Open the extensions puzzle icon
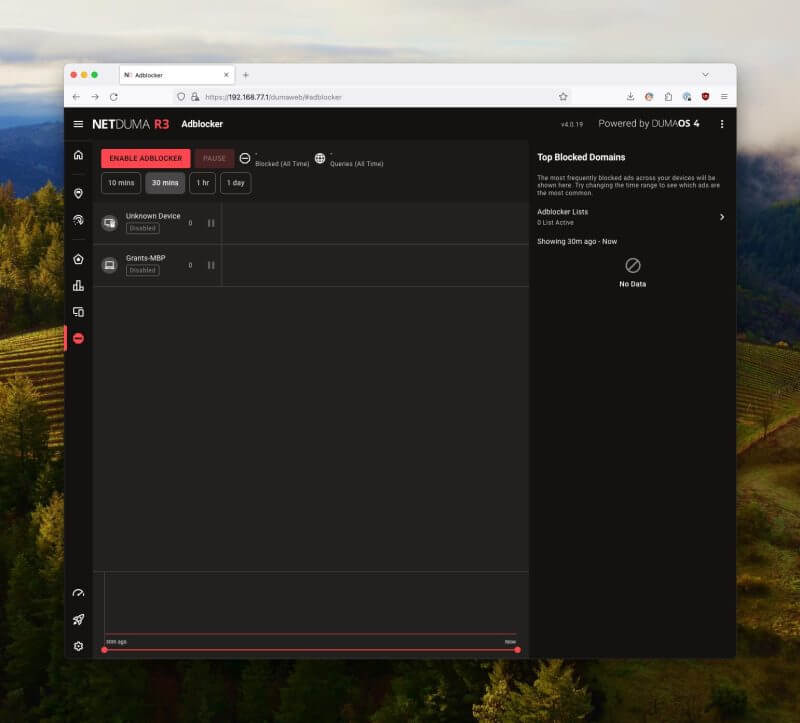 668,96
